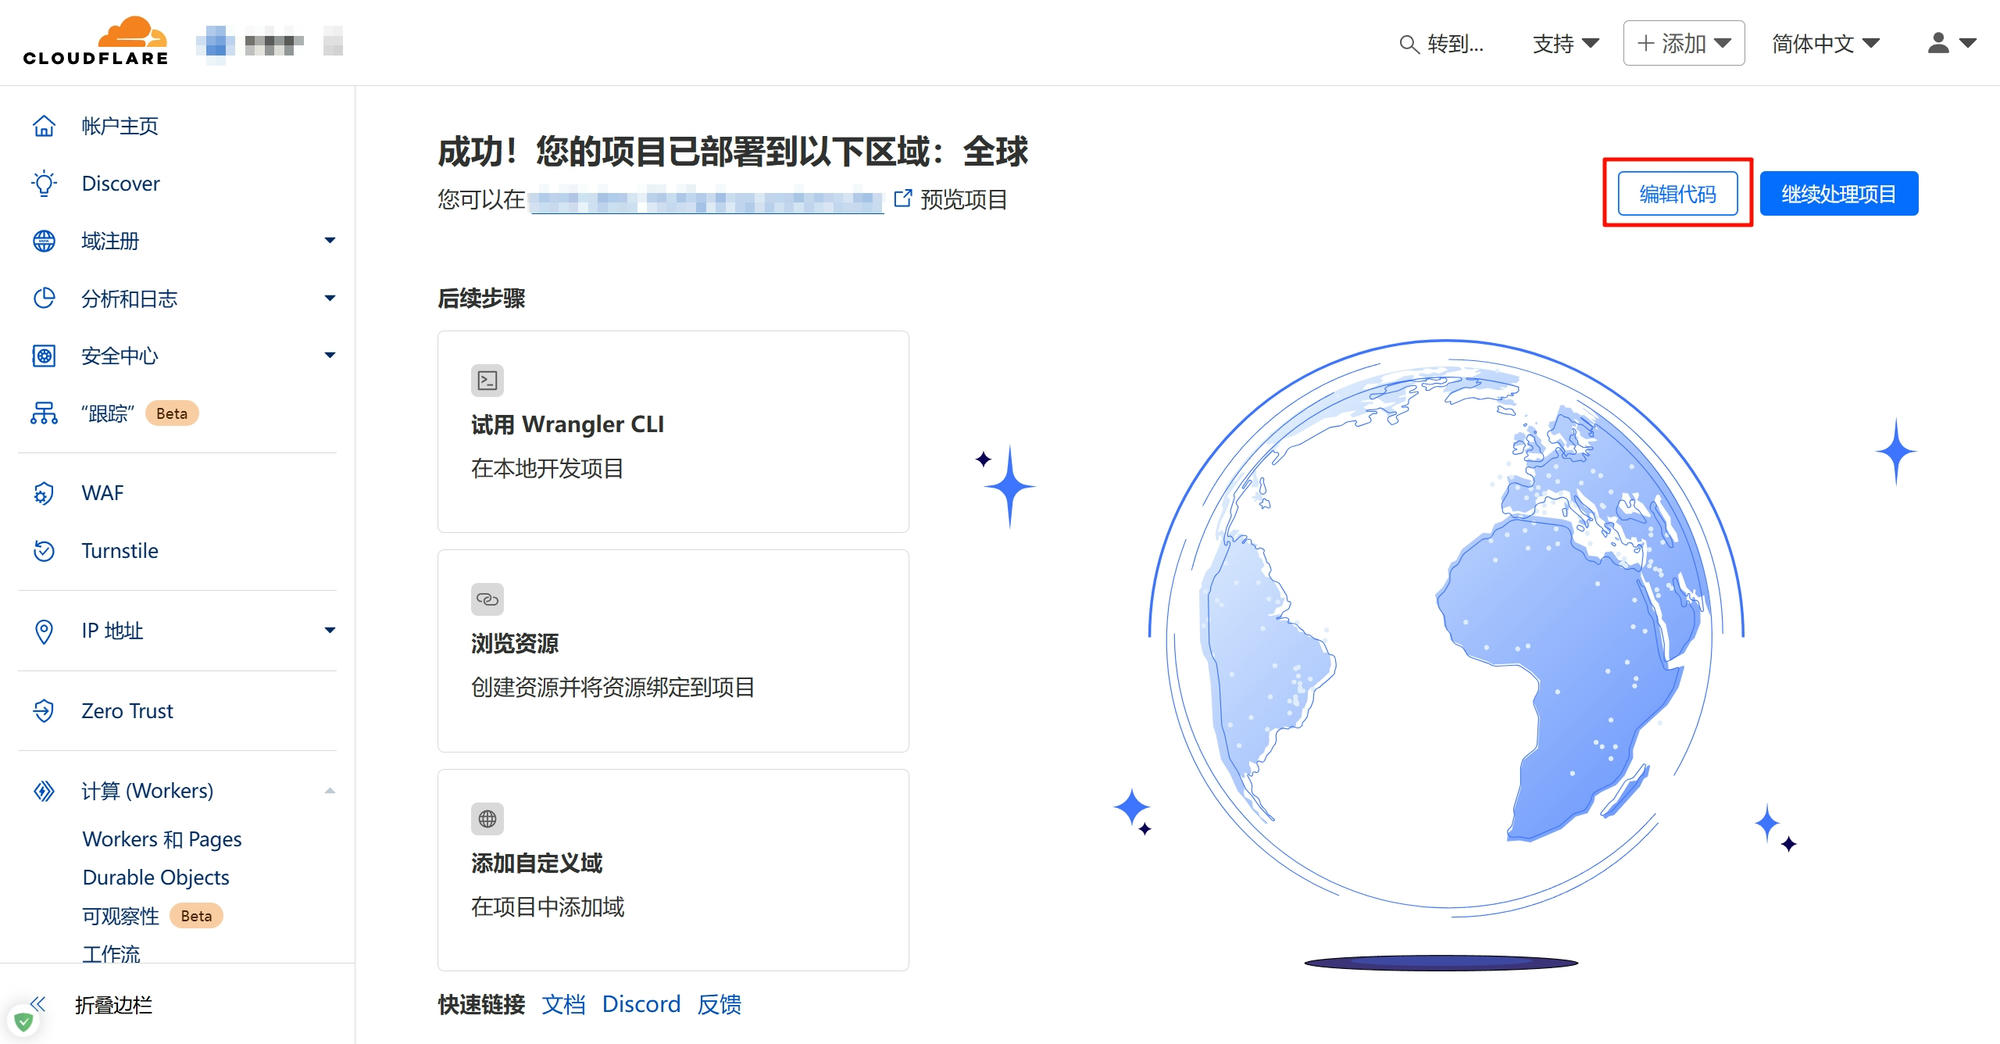This screenshot has width=2000, height=1044.
Task: Open the account home icon in sidebar
Action: pos(44,126)
